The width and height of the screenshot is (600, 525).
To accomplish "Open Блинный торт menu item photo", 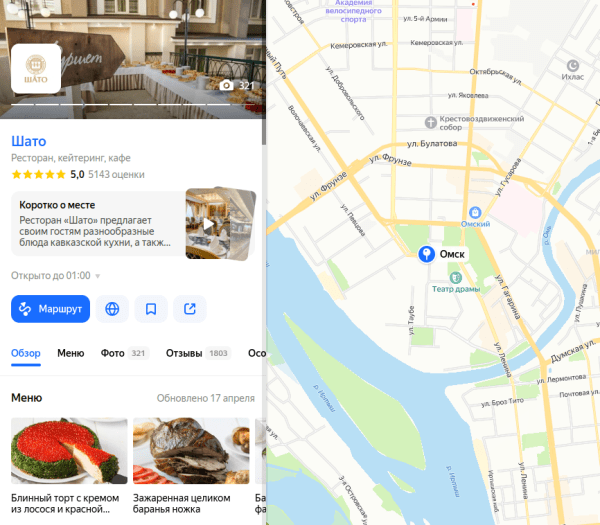I will [x=69, y=451].
